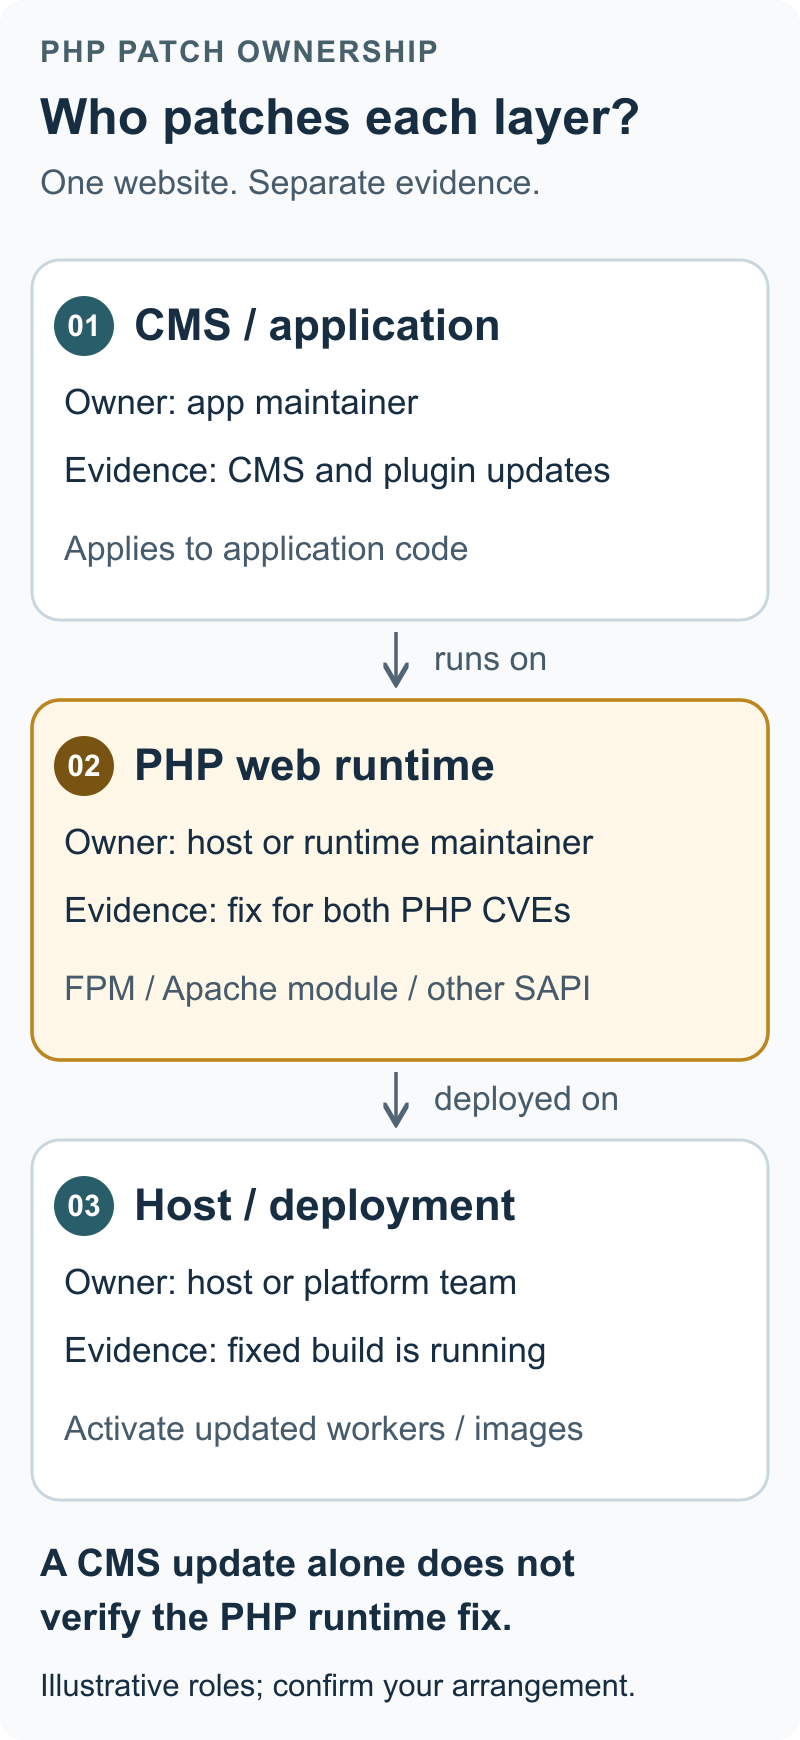Screen dimensions: 800x1740
Task: Click 'One website. Separate evidence.' subtitle
Action: click(x=290, y=183)
